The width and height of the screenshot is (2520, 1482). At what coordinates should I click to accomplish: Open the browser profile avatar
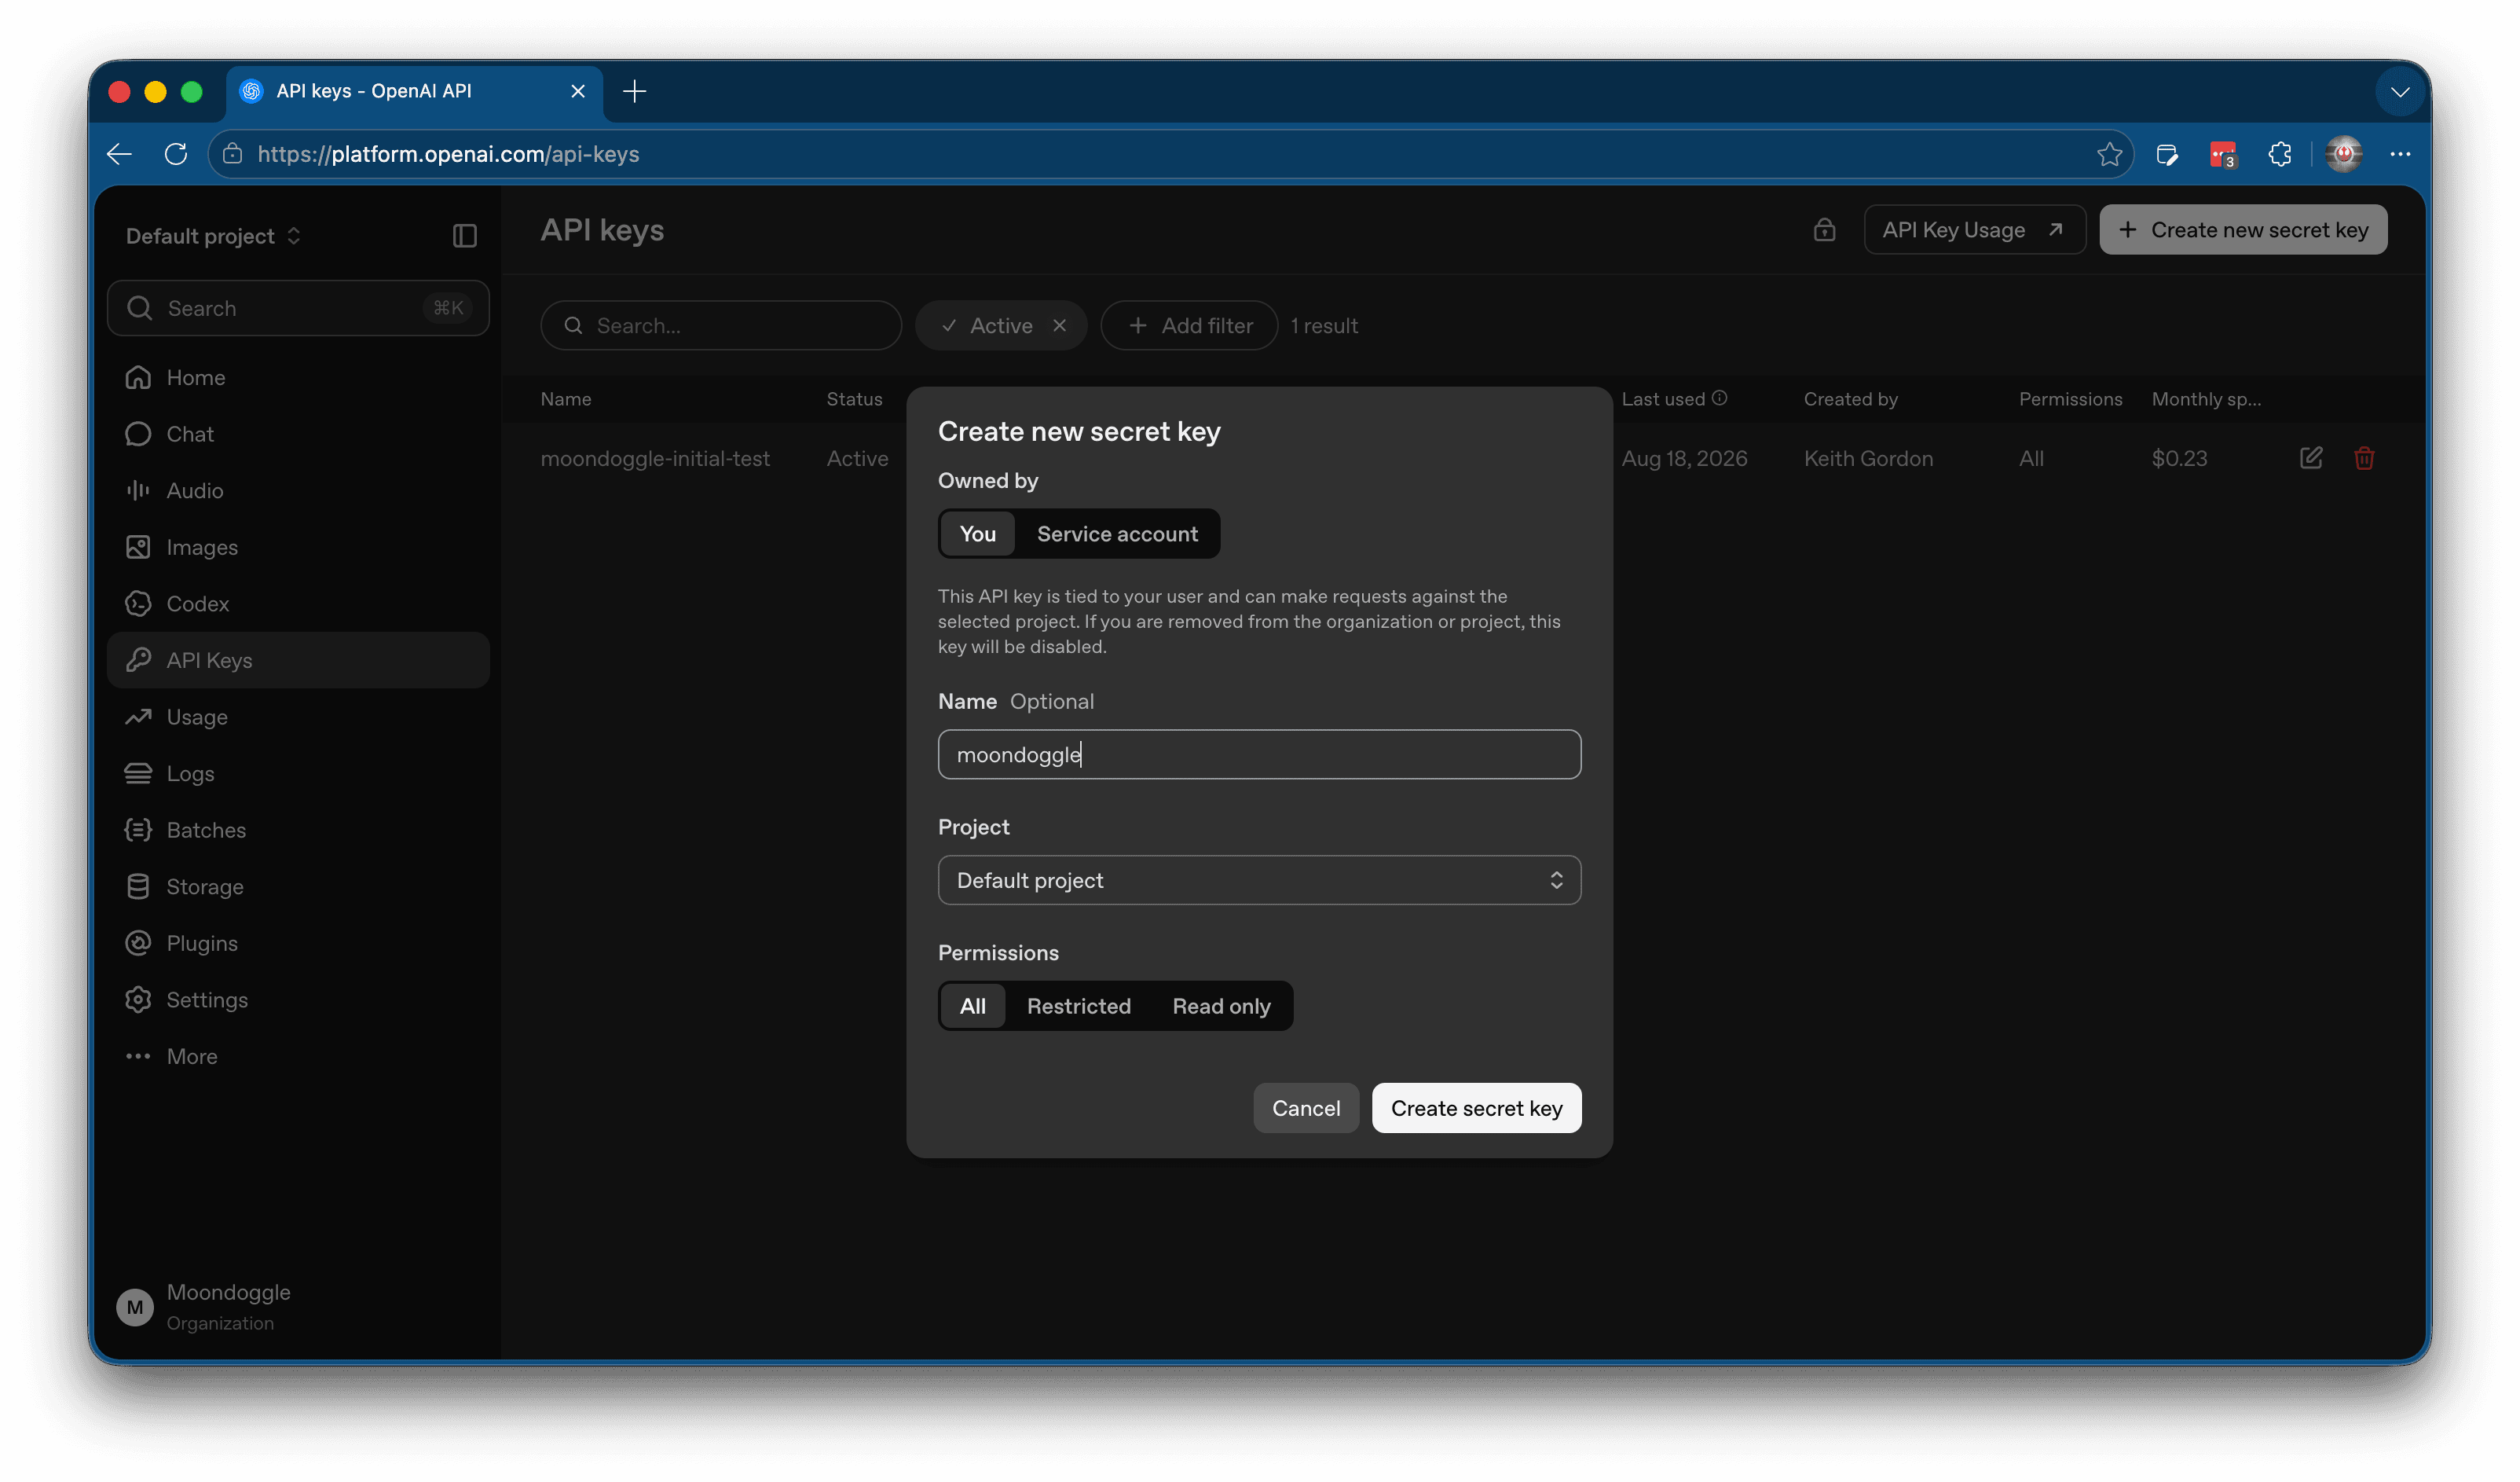click(2343, 154)
